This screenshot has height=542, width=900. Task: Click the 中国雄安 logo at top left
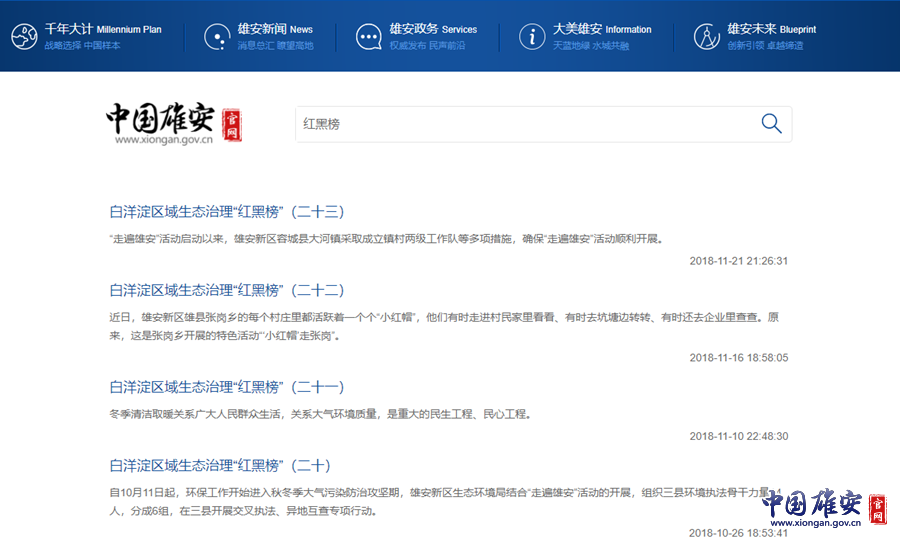point(160,119)
